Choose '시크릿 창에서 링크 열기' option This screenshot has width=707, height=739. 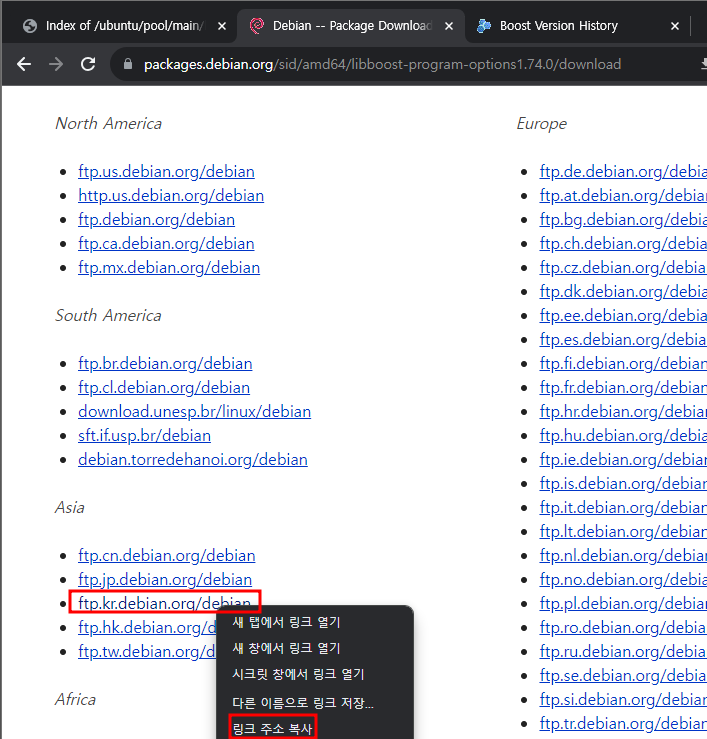[x=298, y=674]
